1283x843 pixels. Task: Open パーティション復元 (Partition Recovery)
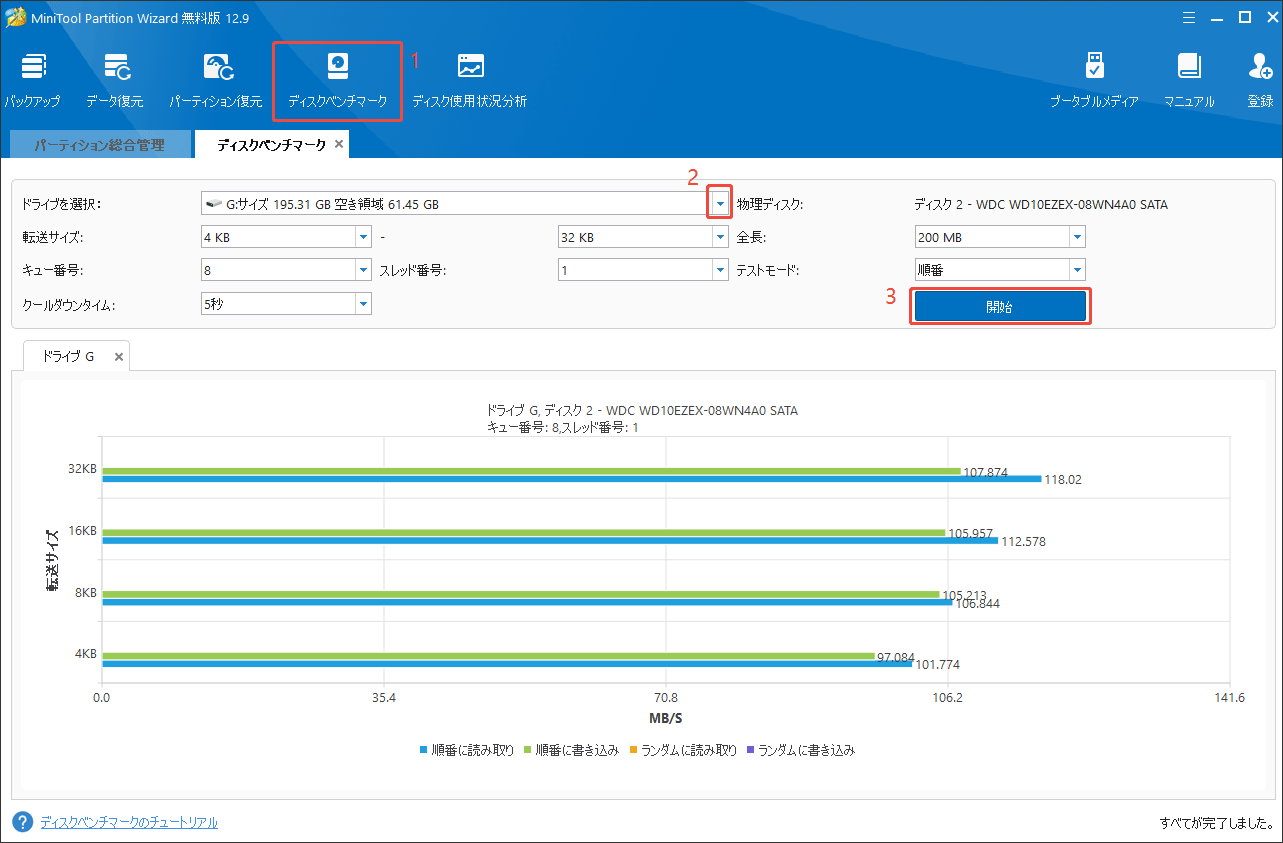[217, 78]
